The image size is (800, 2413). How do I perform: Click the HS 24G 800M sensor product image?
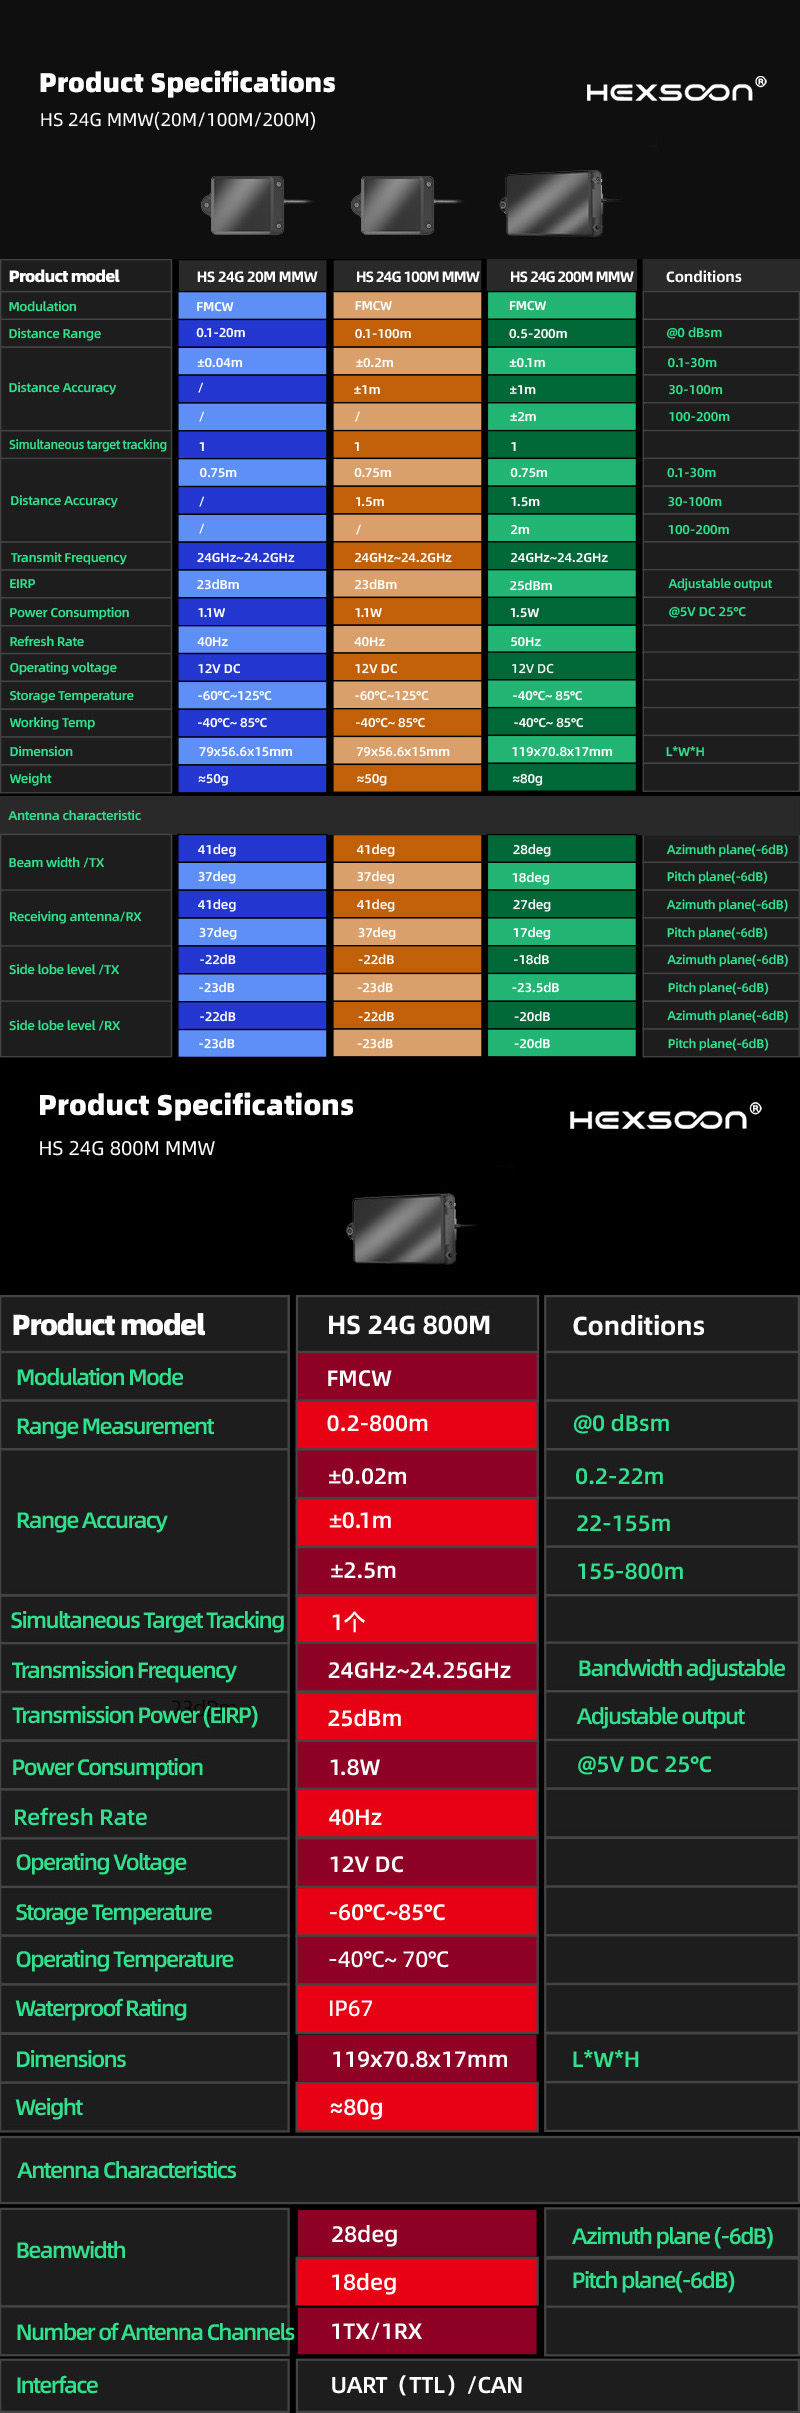405,1228
